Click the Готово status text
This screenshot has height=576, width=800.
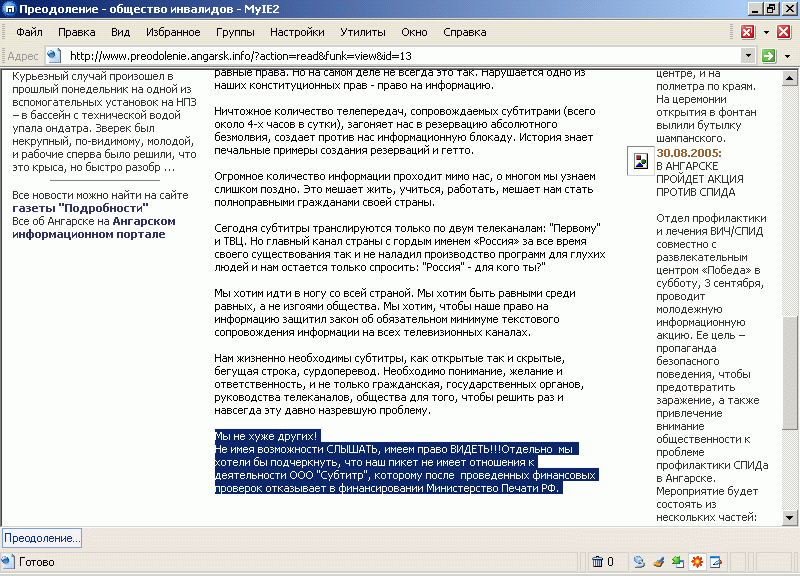[x=37, y=562]
